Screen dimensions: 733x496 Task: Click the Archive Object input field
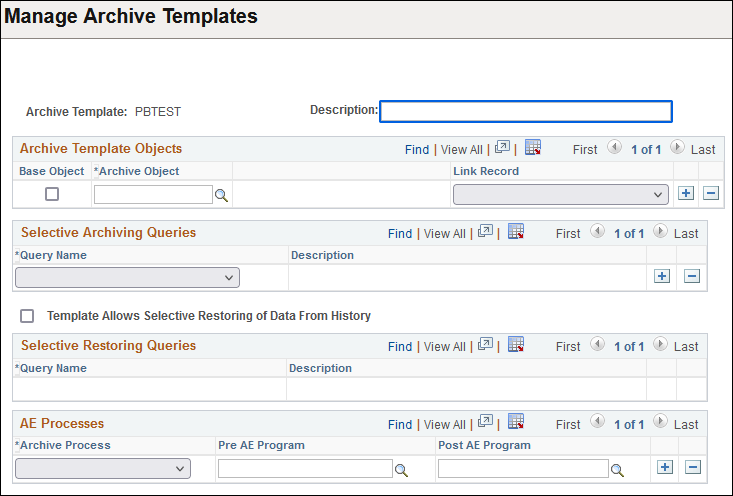point(153,194)
